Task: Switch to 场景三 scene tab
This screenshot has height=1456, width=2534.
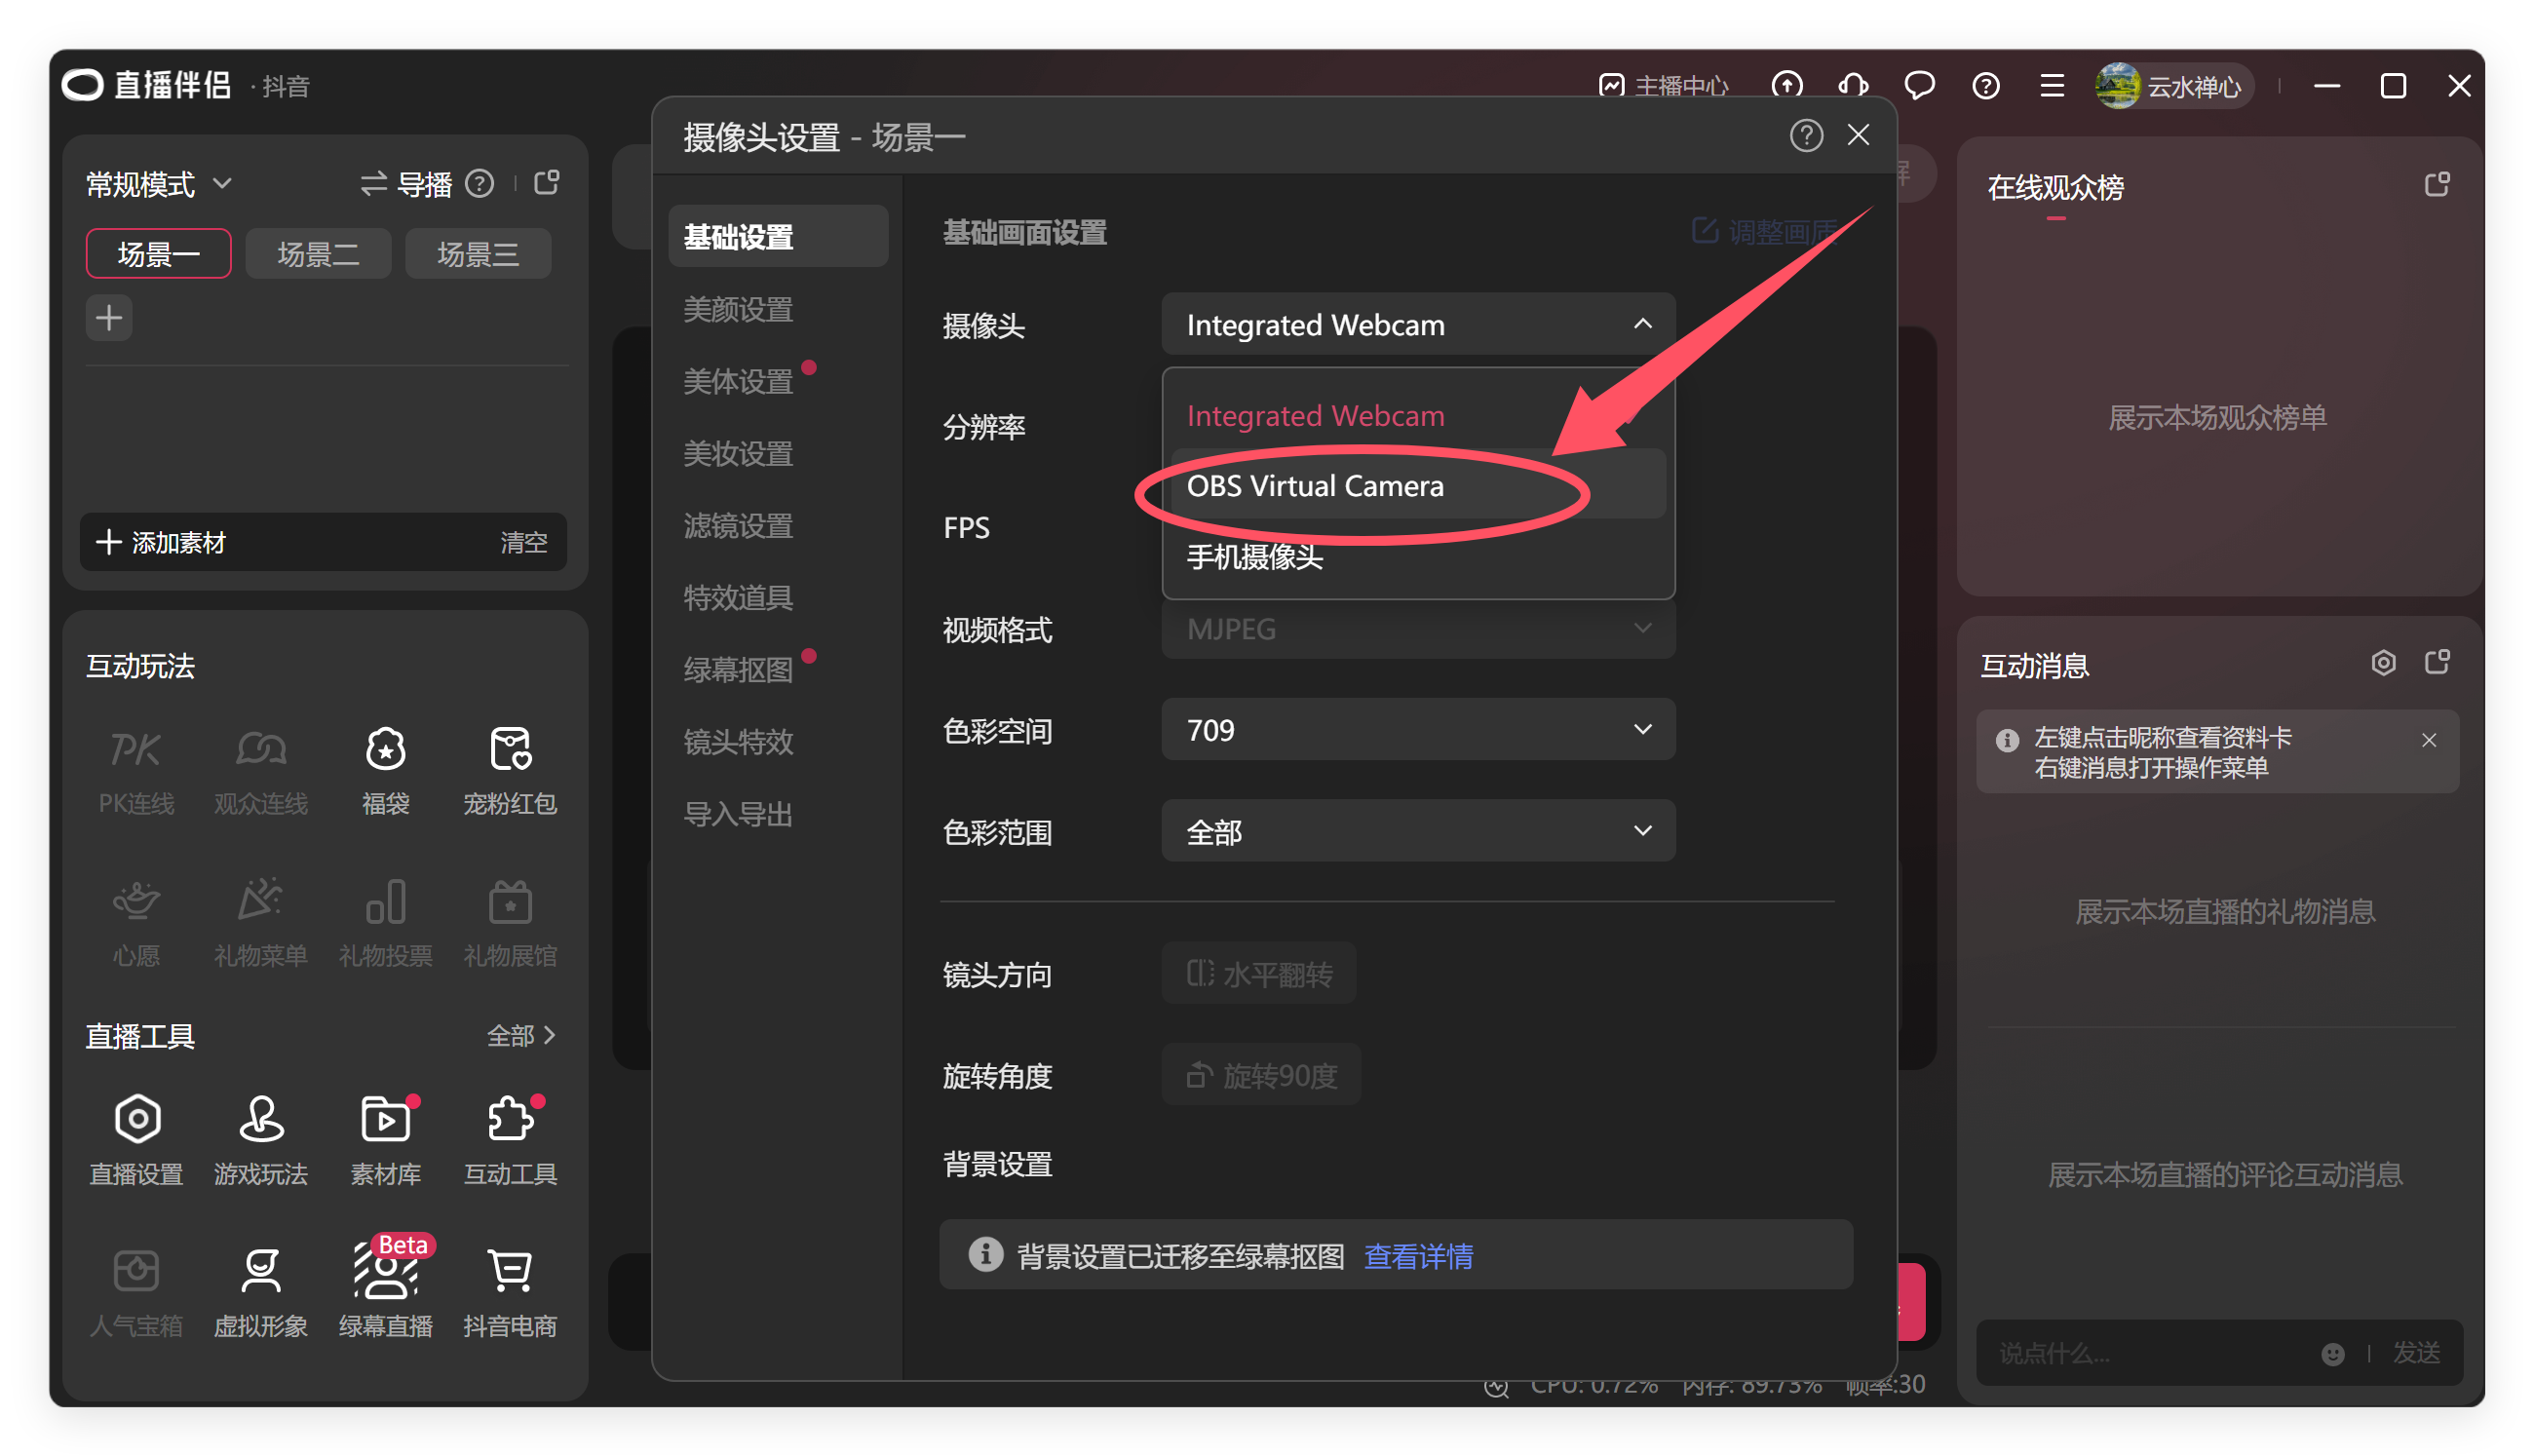Action: click(478, 253)
